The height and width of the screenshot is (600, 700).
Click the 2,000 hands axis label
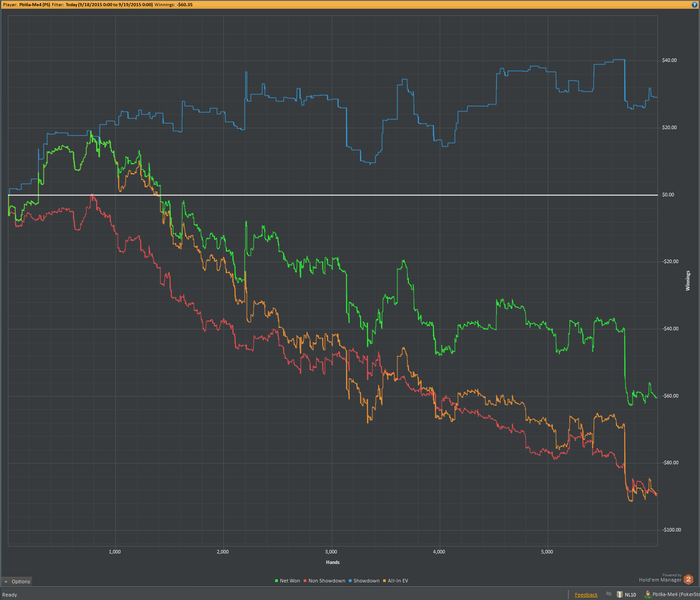223,552
